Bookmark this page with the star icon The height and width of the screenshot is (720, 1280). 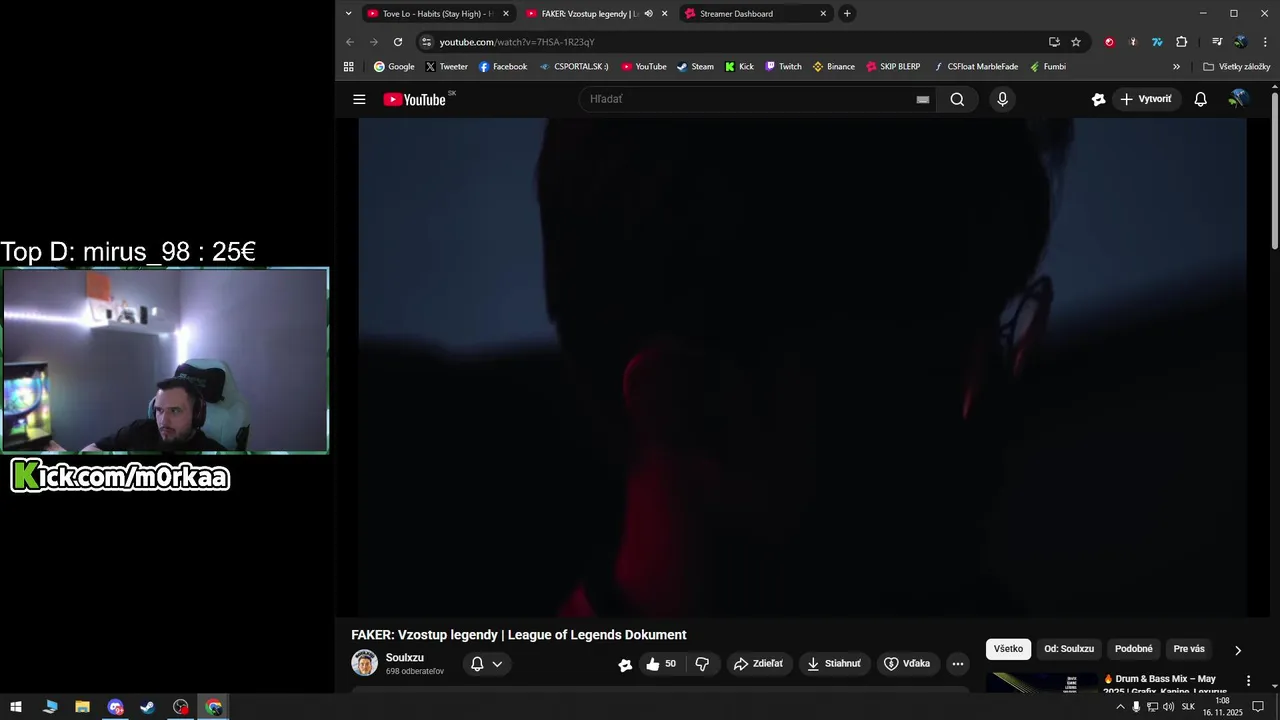tap(1076, 42)
